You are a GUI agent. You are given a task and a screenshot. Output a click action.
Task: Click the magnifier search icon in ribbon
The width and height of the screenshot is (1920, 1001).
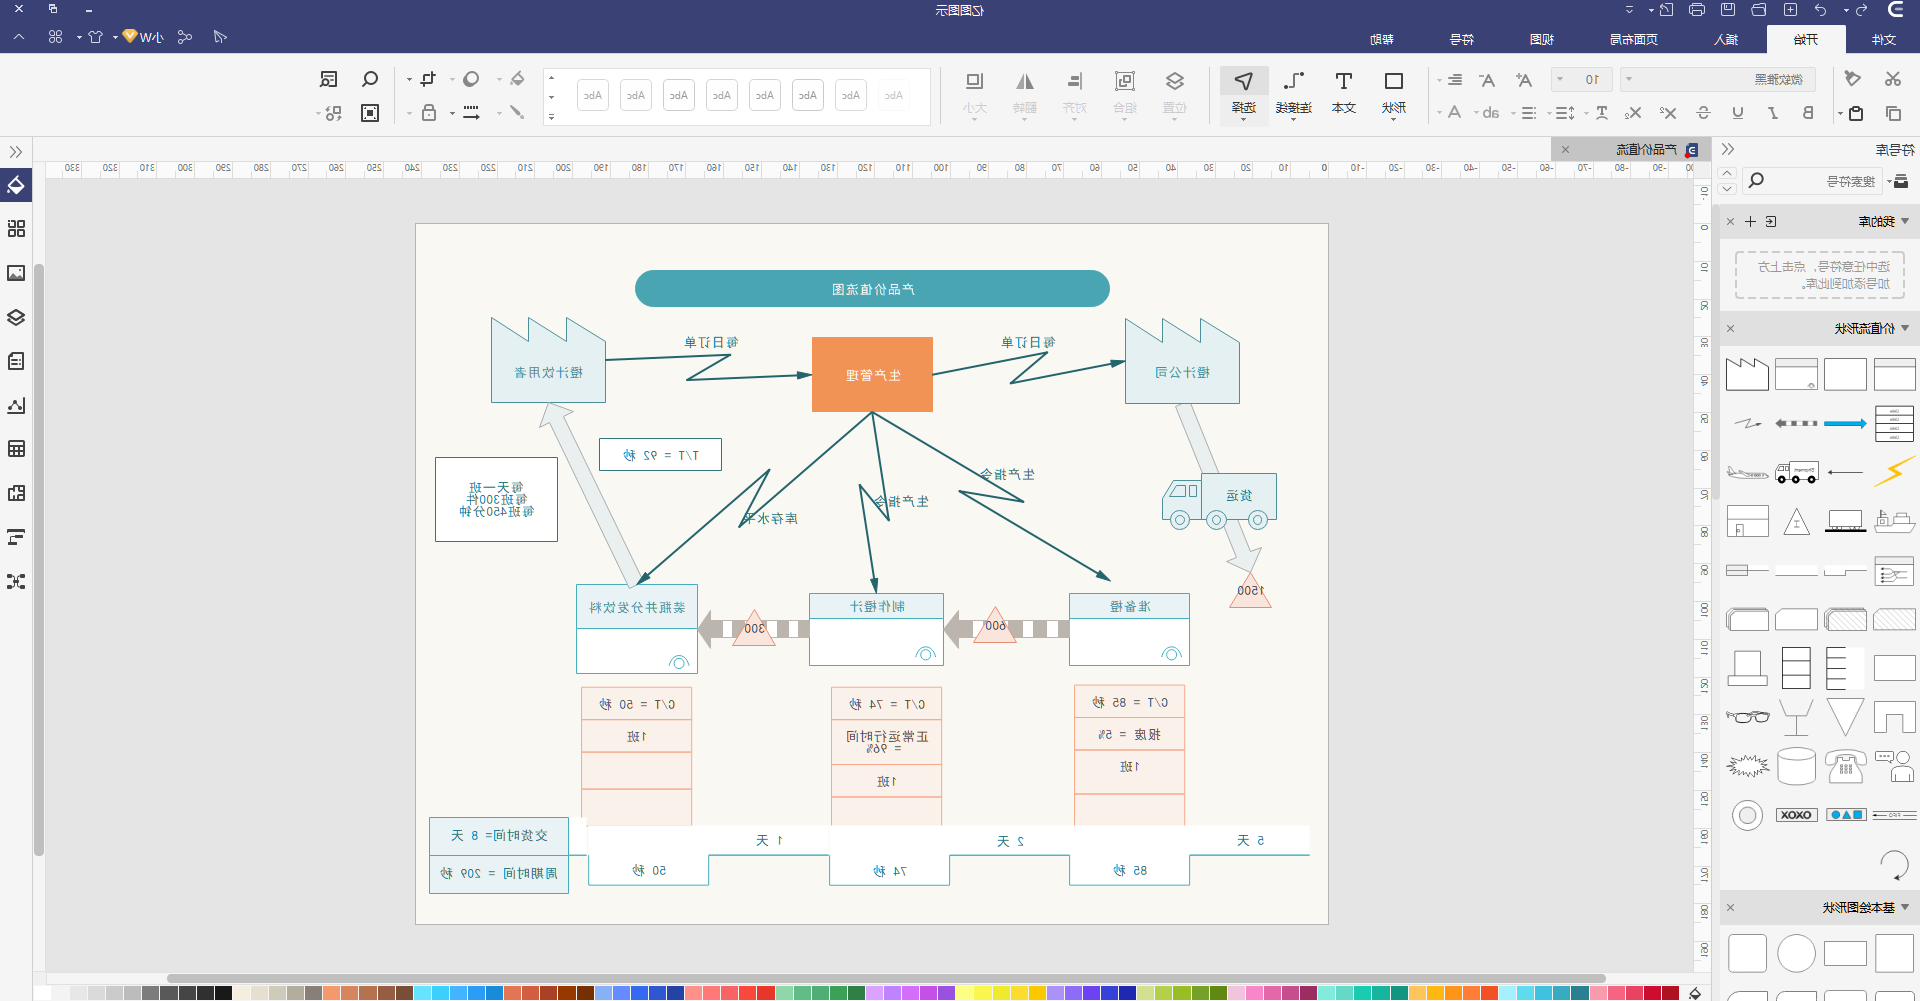[370, 79]
